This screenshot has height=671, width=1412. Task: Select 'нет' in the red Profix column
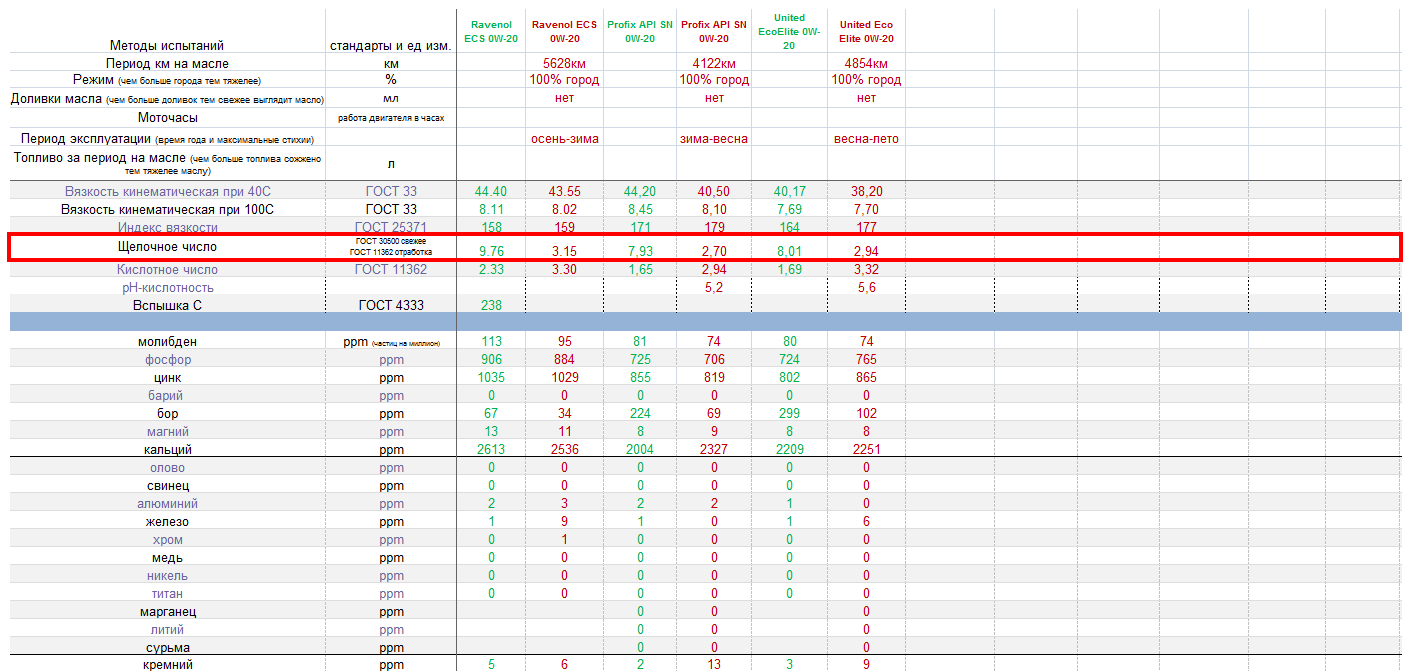[714, 98]
